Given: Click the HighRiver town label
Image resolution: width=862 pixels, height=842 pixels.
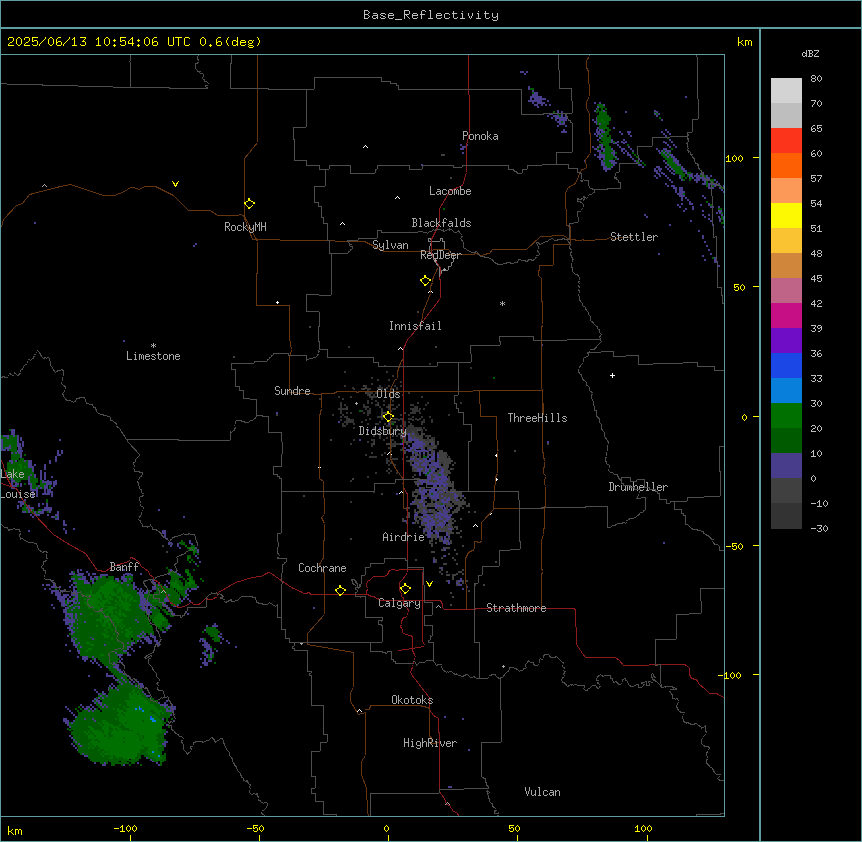Looking at the screenshot, I should coord(430,743).
